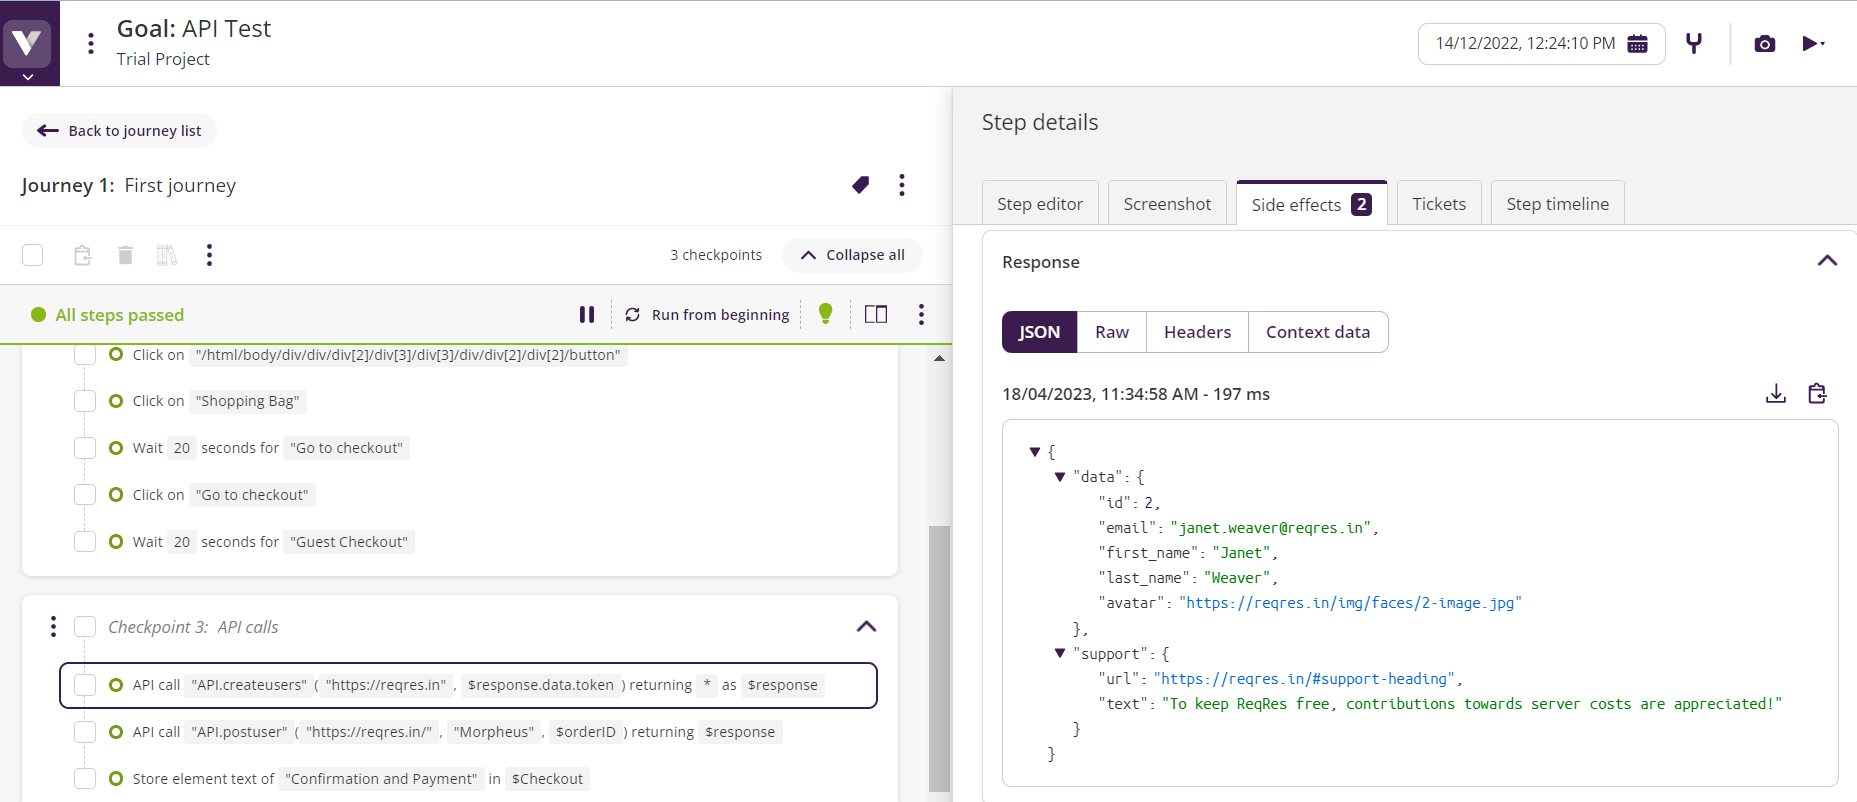Collapse the Response section
The image size is (1857, 802).
[x=1826, y=261]
